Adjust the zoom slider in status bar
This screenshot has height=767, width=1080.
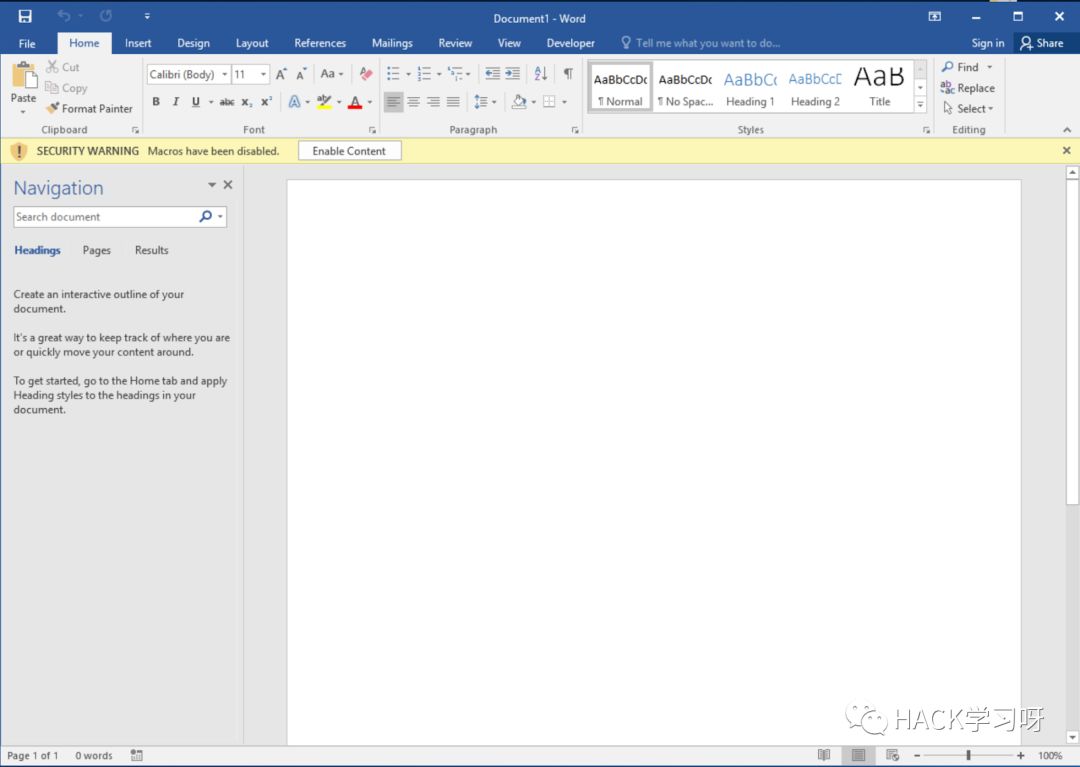pyautogui.click(x=968, y=756)
